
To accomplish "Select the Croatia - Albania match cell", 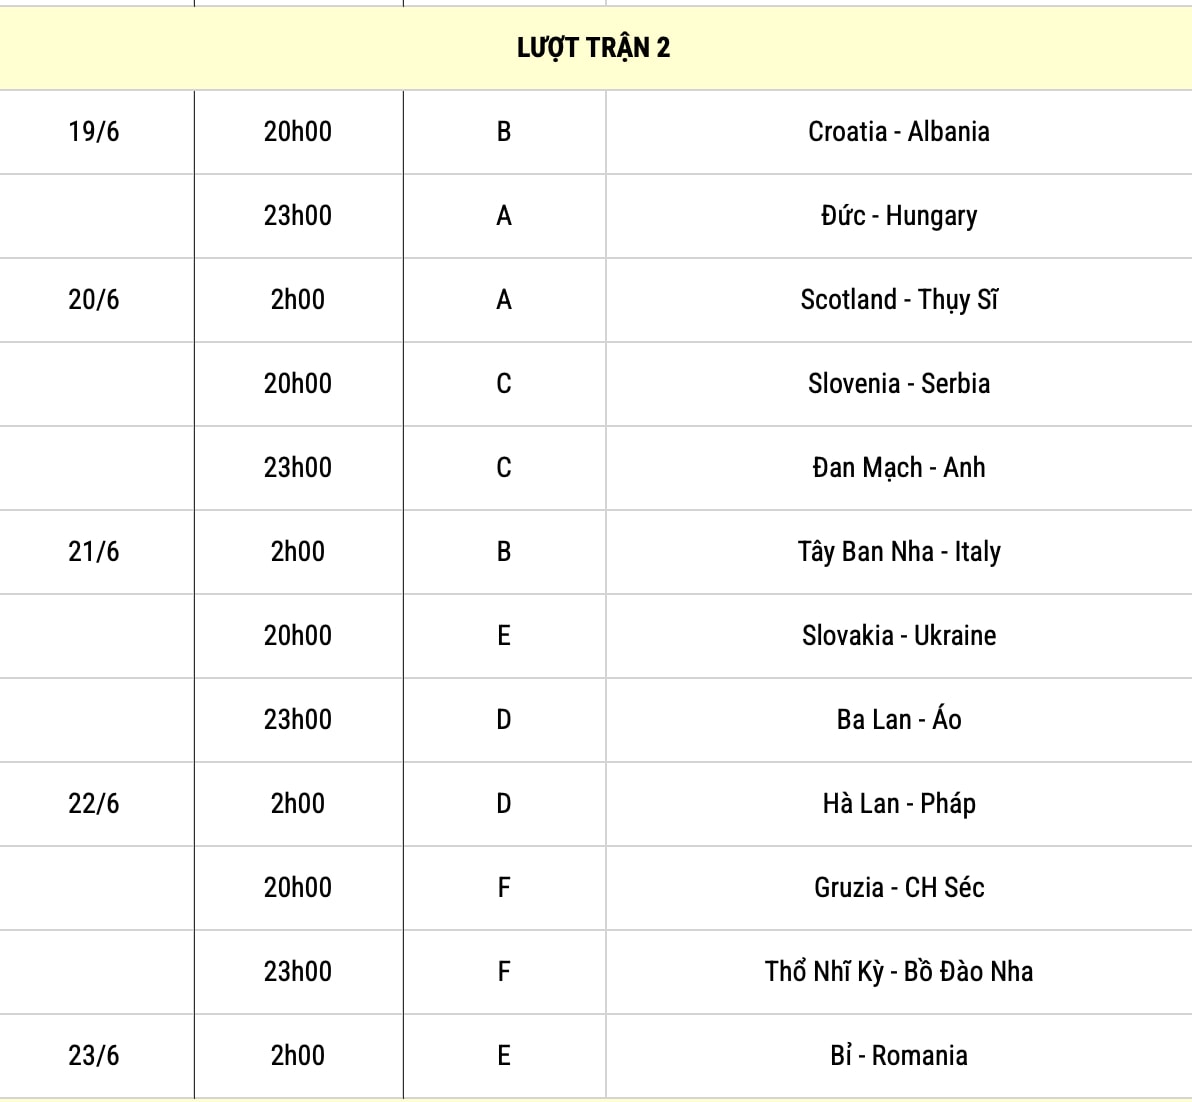I will click(x=899, y=132).
